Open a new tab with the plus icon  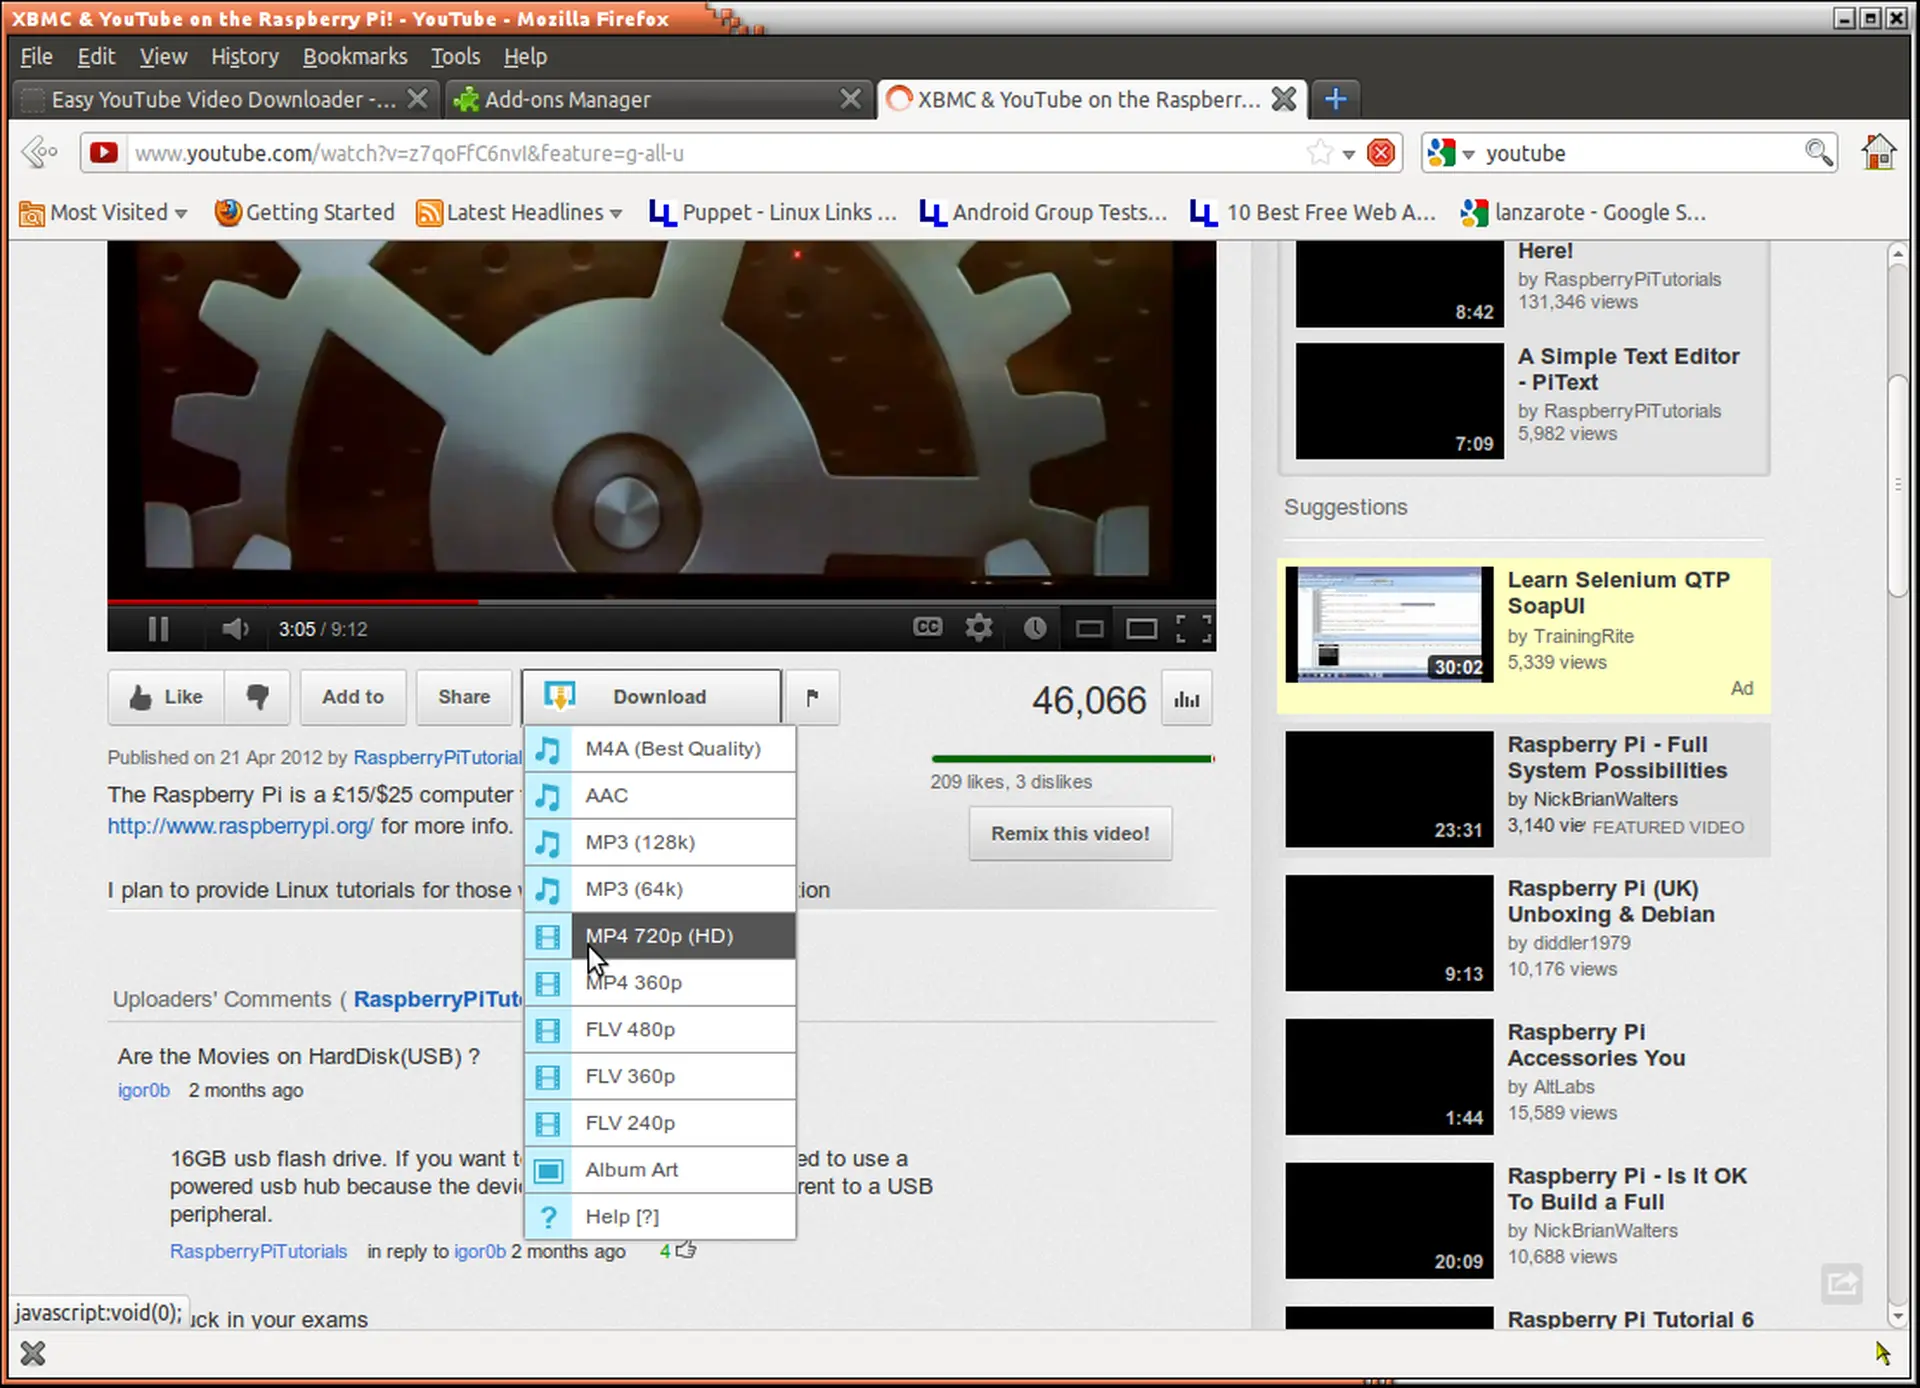coord(1336,99)
